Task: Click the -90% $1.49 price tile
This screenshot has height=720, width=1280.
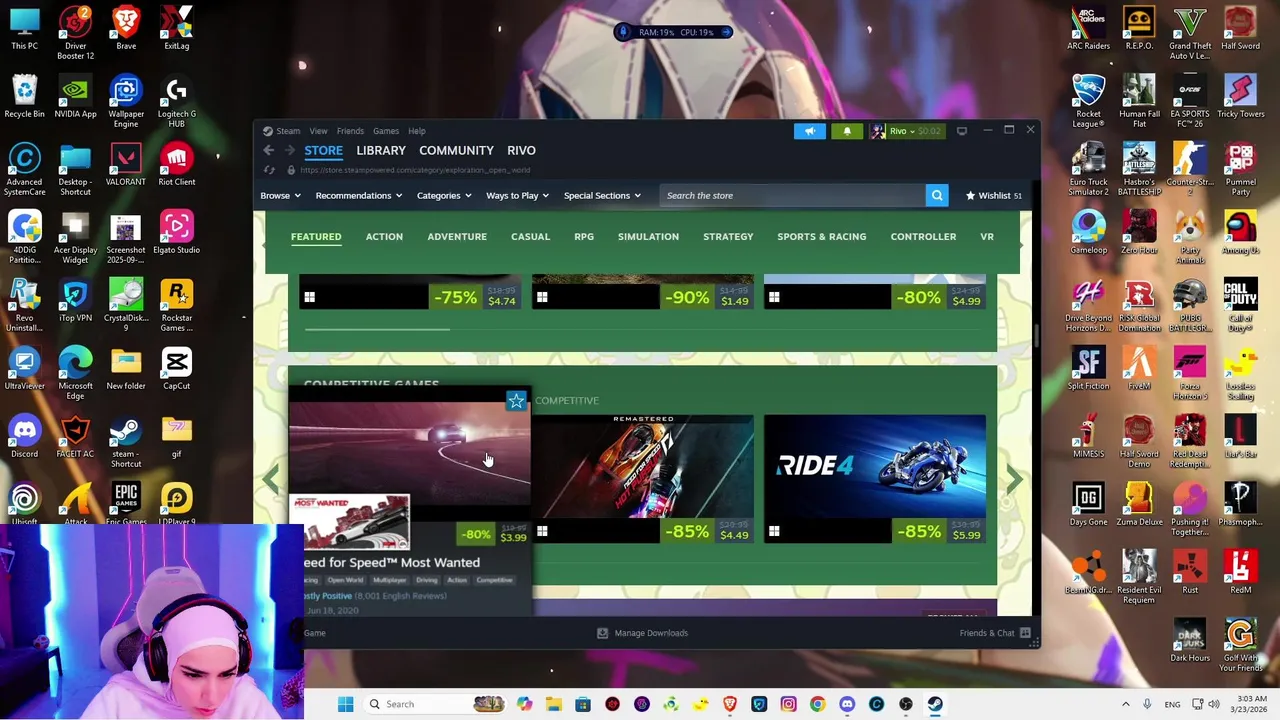Action: [x=708, y=297]
